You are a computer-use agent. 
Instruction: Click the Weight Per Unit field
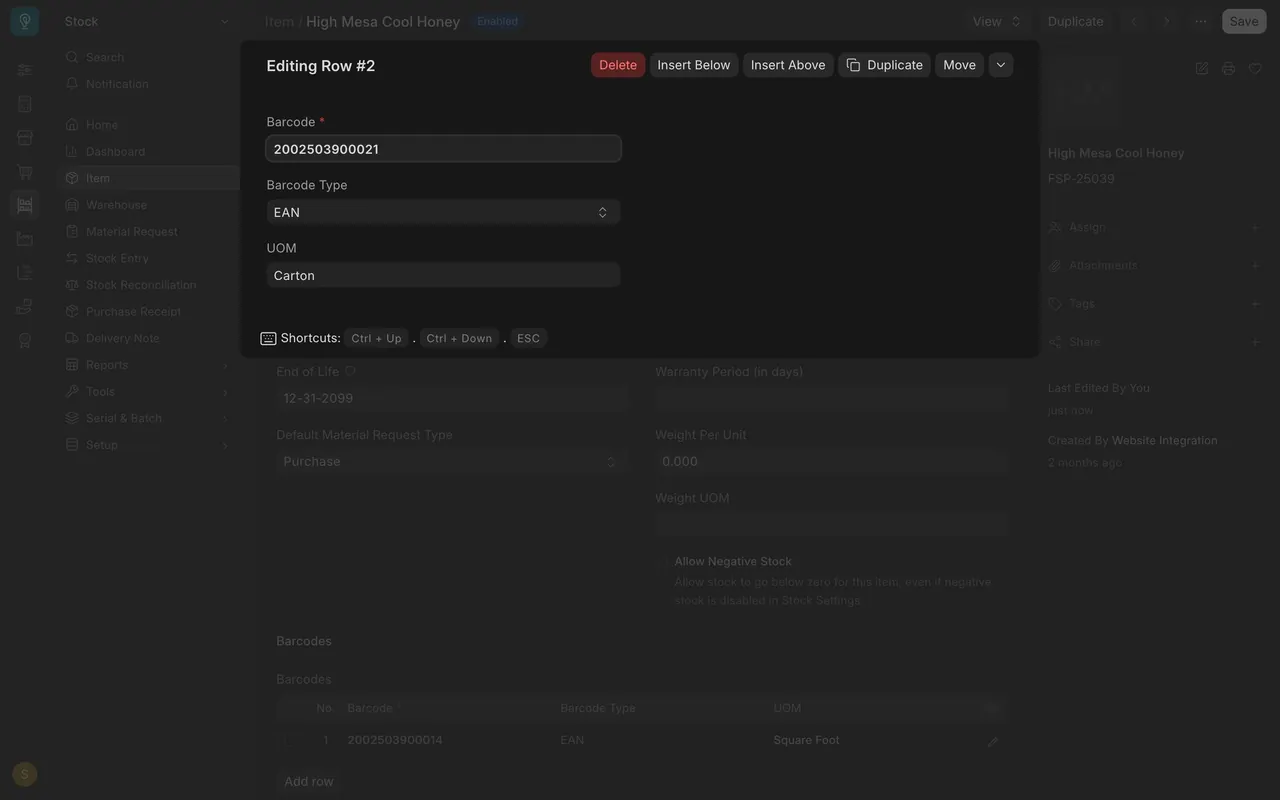click(x=830, y=461)
